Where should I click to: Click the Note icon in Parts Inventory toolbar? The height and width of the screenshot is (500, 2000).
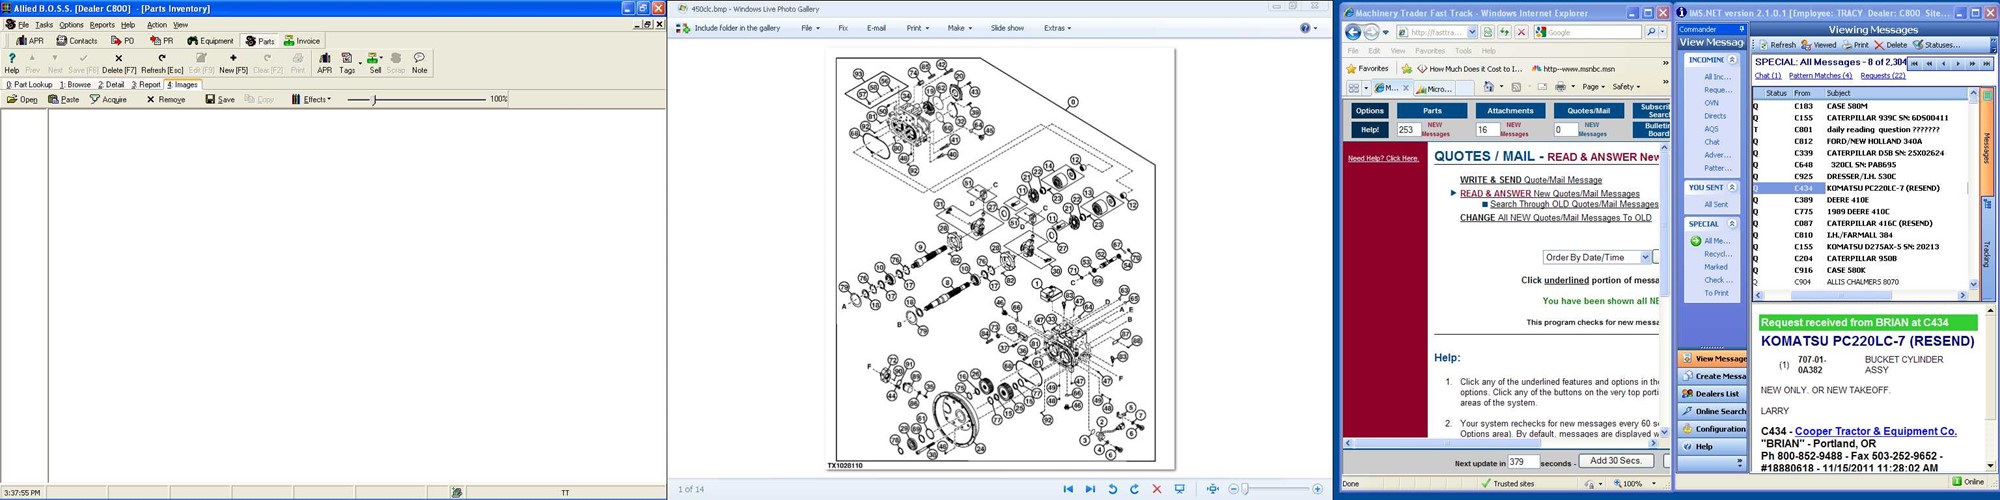pyautogui.click(x=419, y=64)
